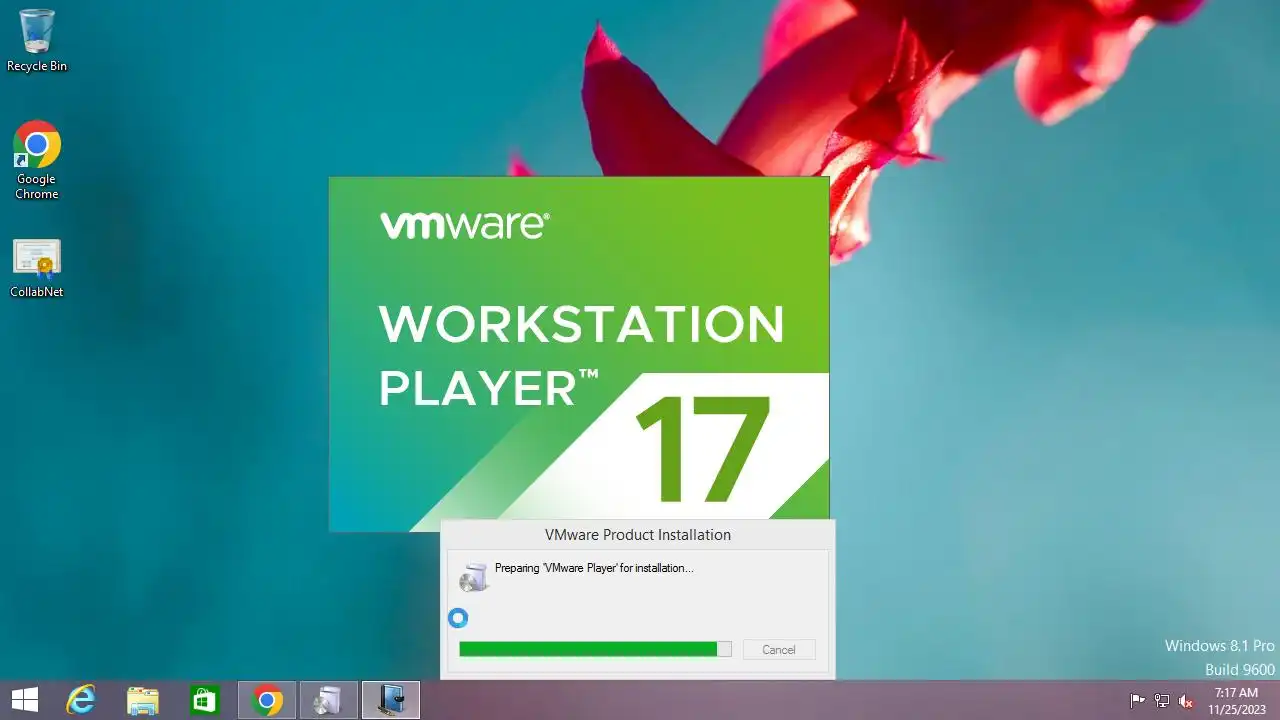Select the VMware installer taskbar icon
Image resolution: width=1280 pixels, height=720 pixels.
[x=391, y=700]
